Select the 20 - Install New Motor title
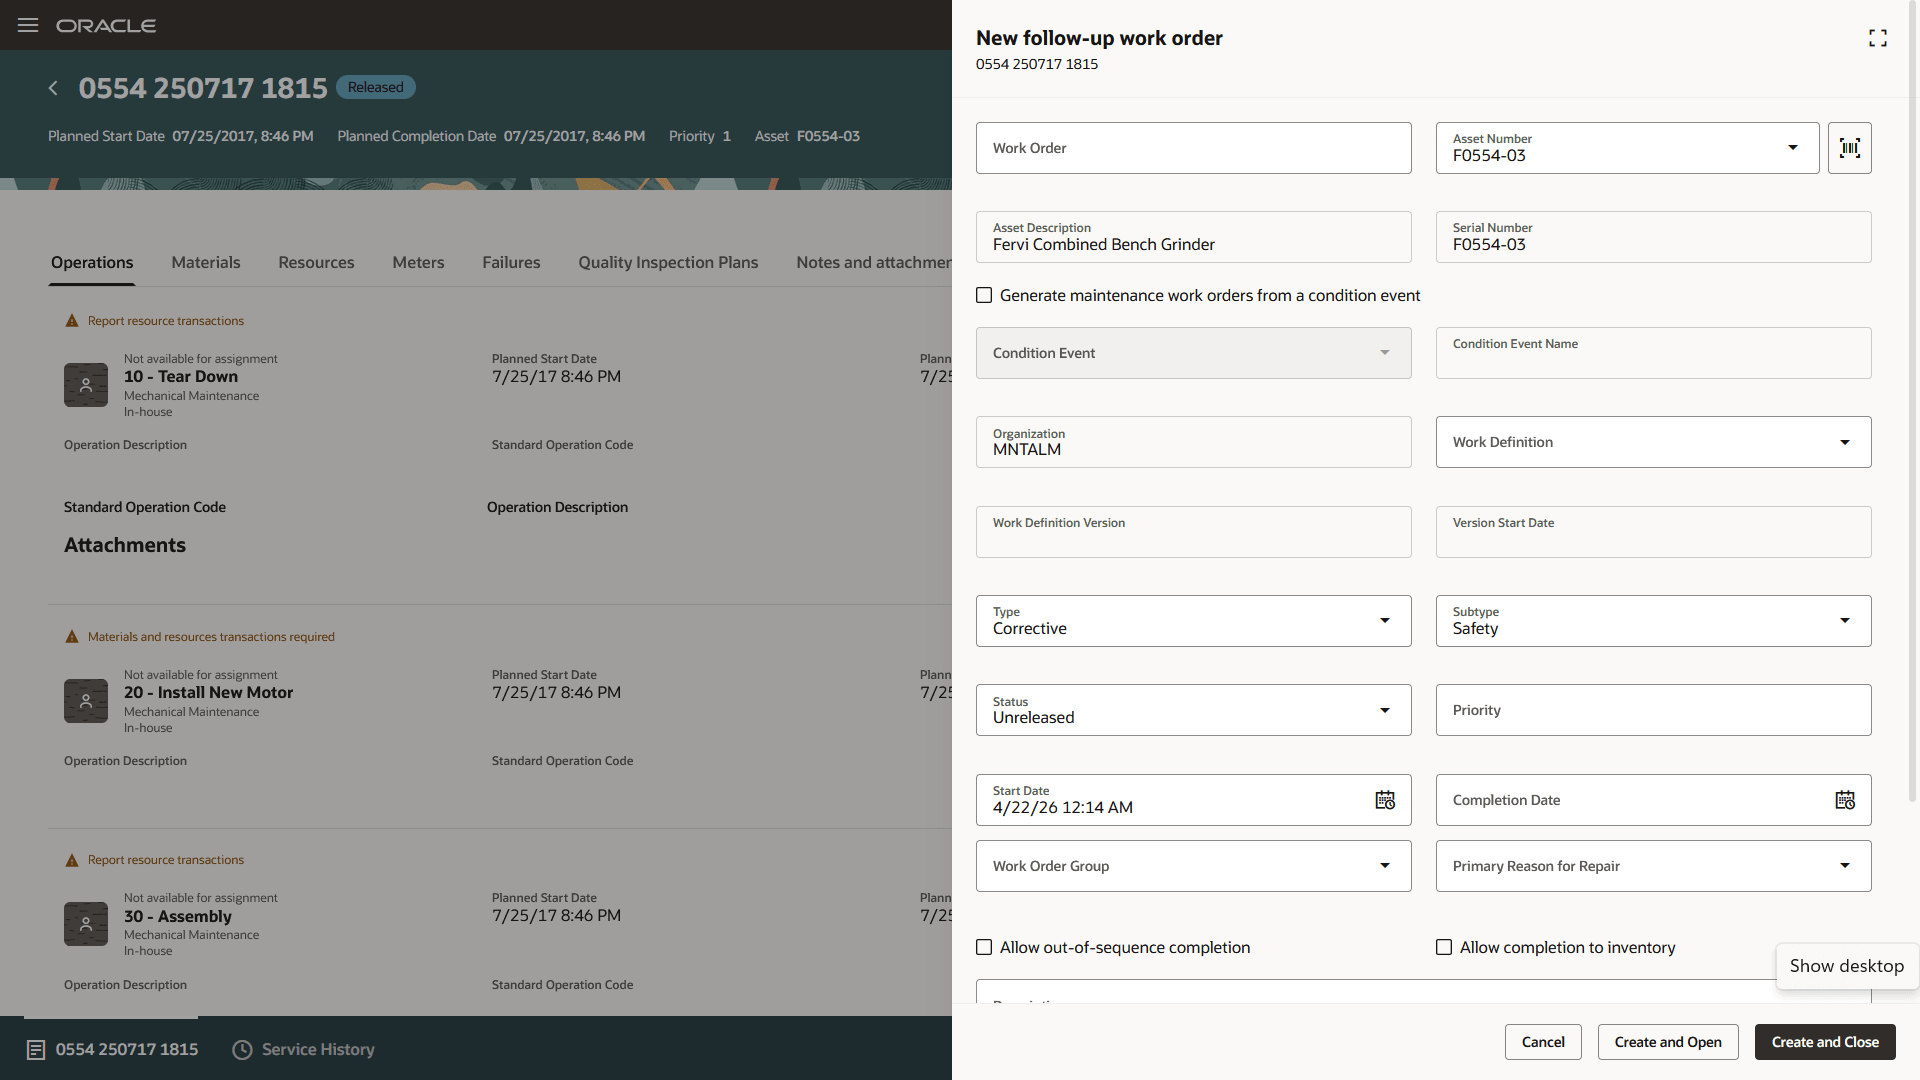Image resolution: width=1920 pixels, height=1080 pixels. 209,693
